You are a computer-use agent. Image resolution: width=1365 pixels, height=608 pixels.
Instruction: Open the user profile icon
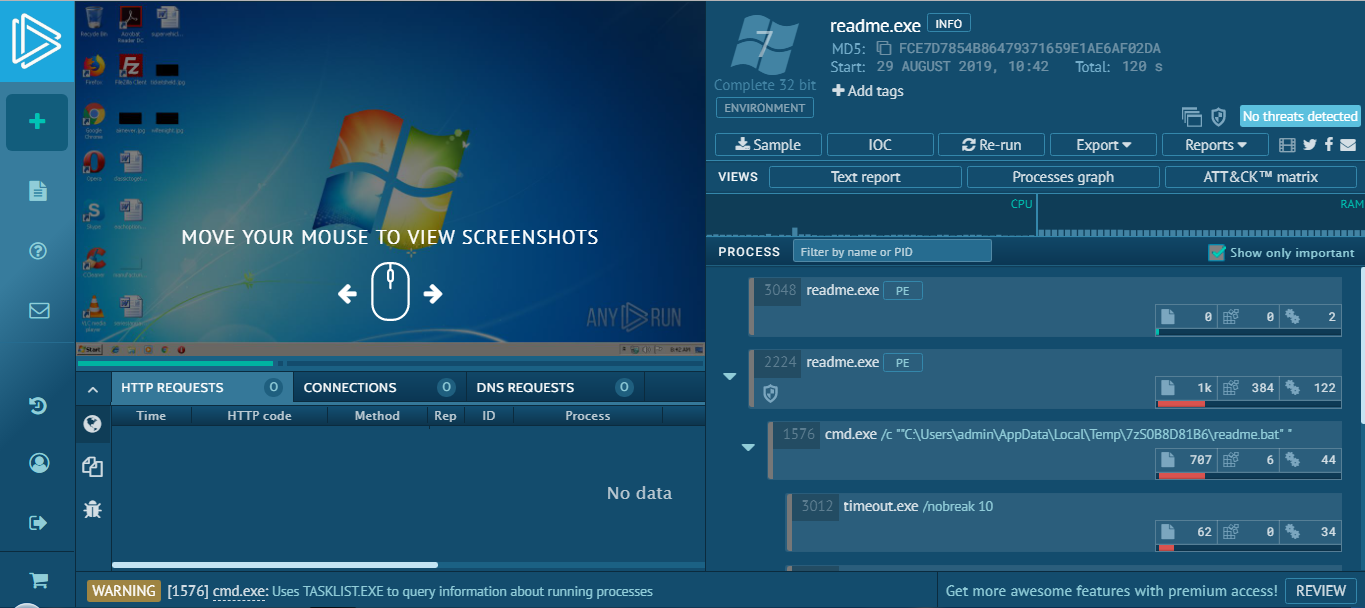click(x=39, y=463)
